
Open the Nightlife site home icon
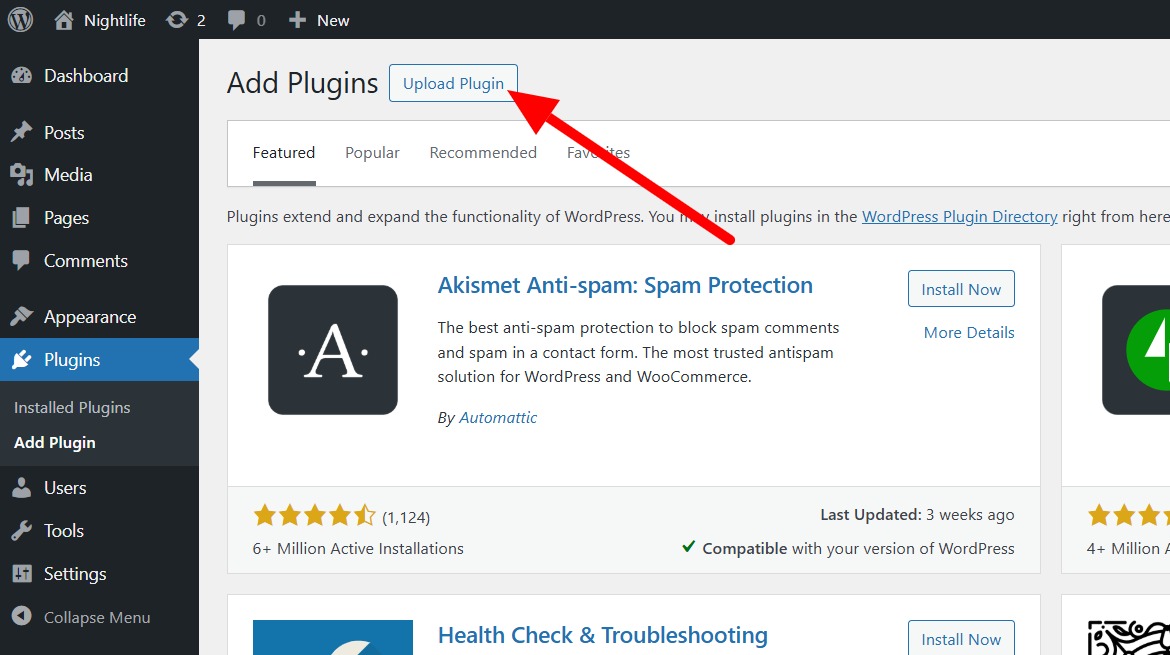click(64, 20)
